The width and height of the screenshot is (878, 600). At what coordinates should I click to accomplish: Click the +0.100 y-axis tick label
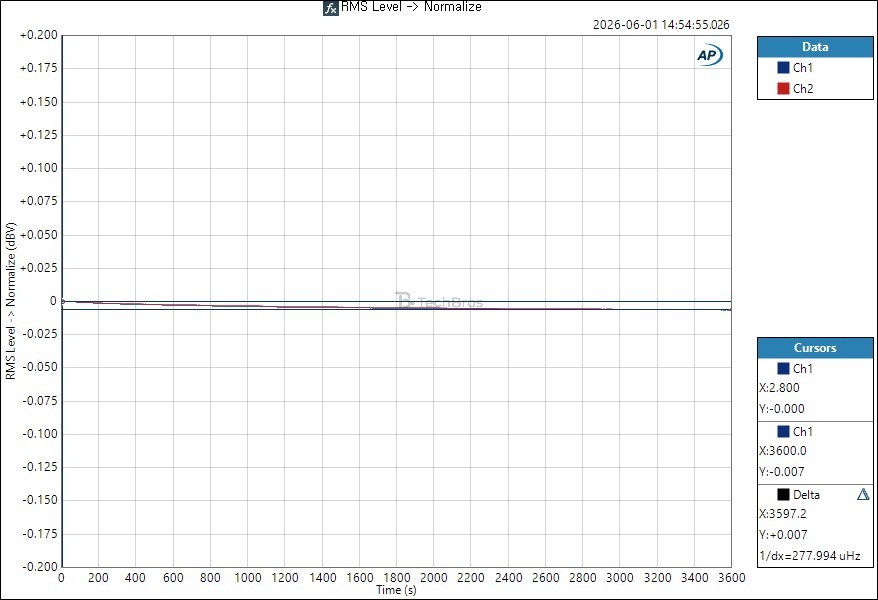click(39, 168)
